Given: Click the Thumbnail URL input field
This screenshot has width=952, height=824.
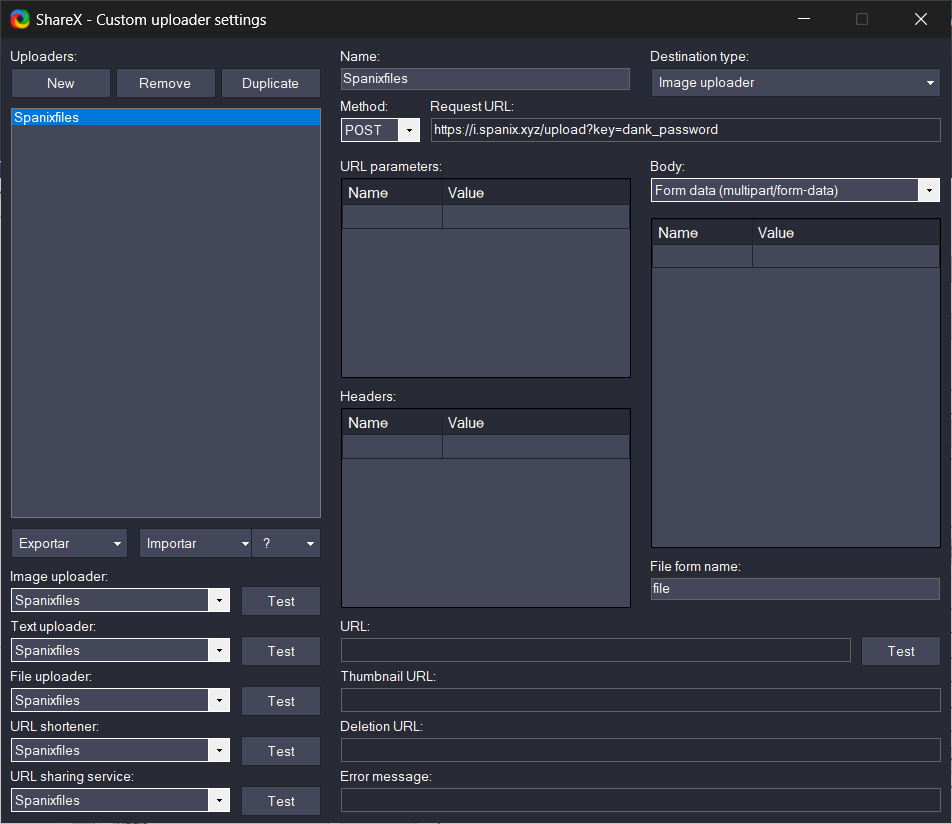Looking at the screenshot, I should 641,700.
